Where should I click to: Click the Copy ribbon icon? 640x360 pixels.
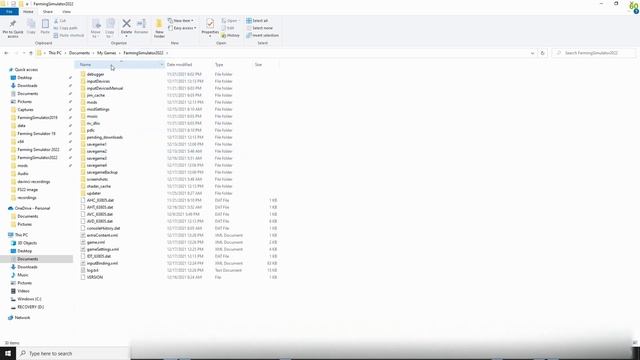click(31, 24)
